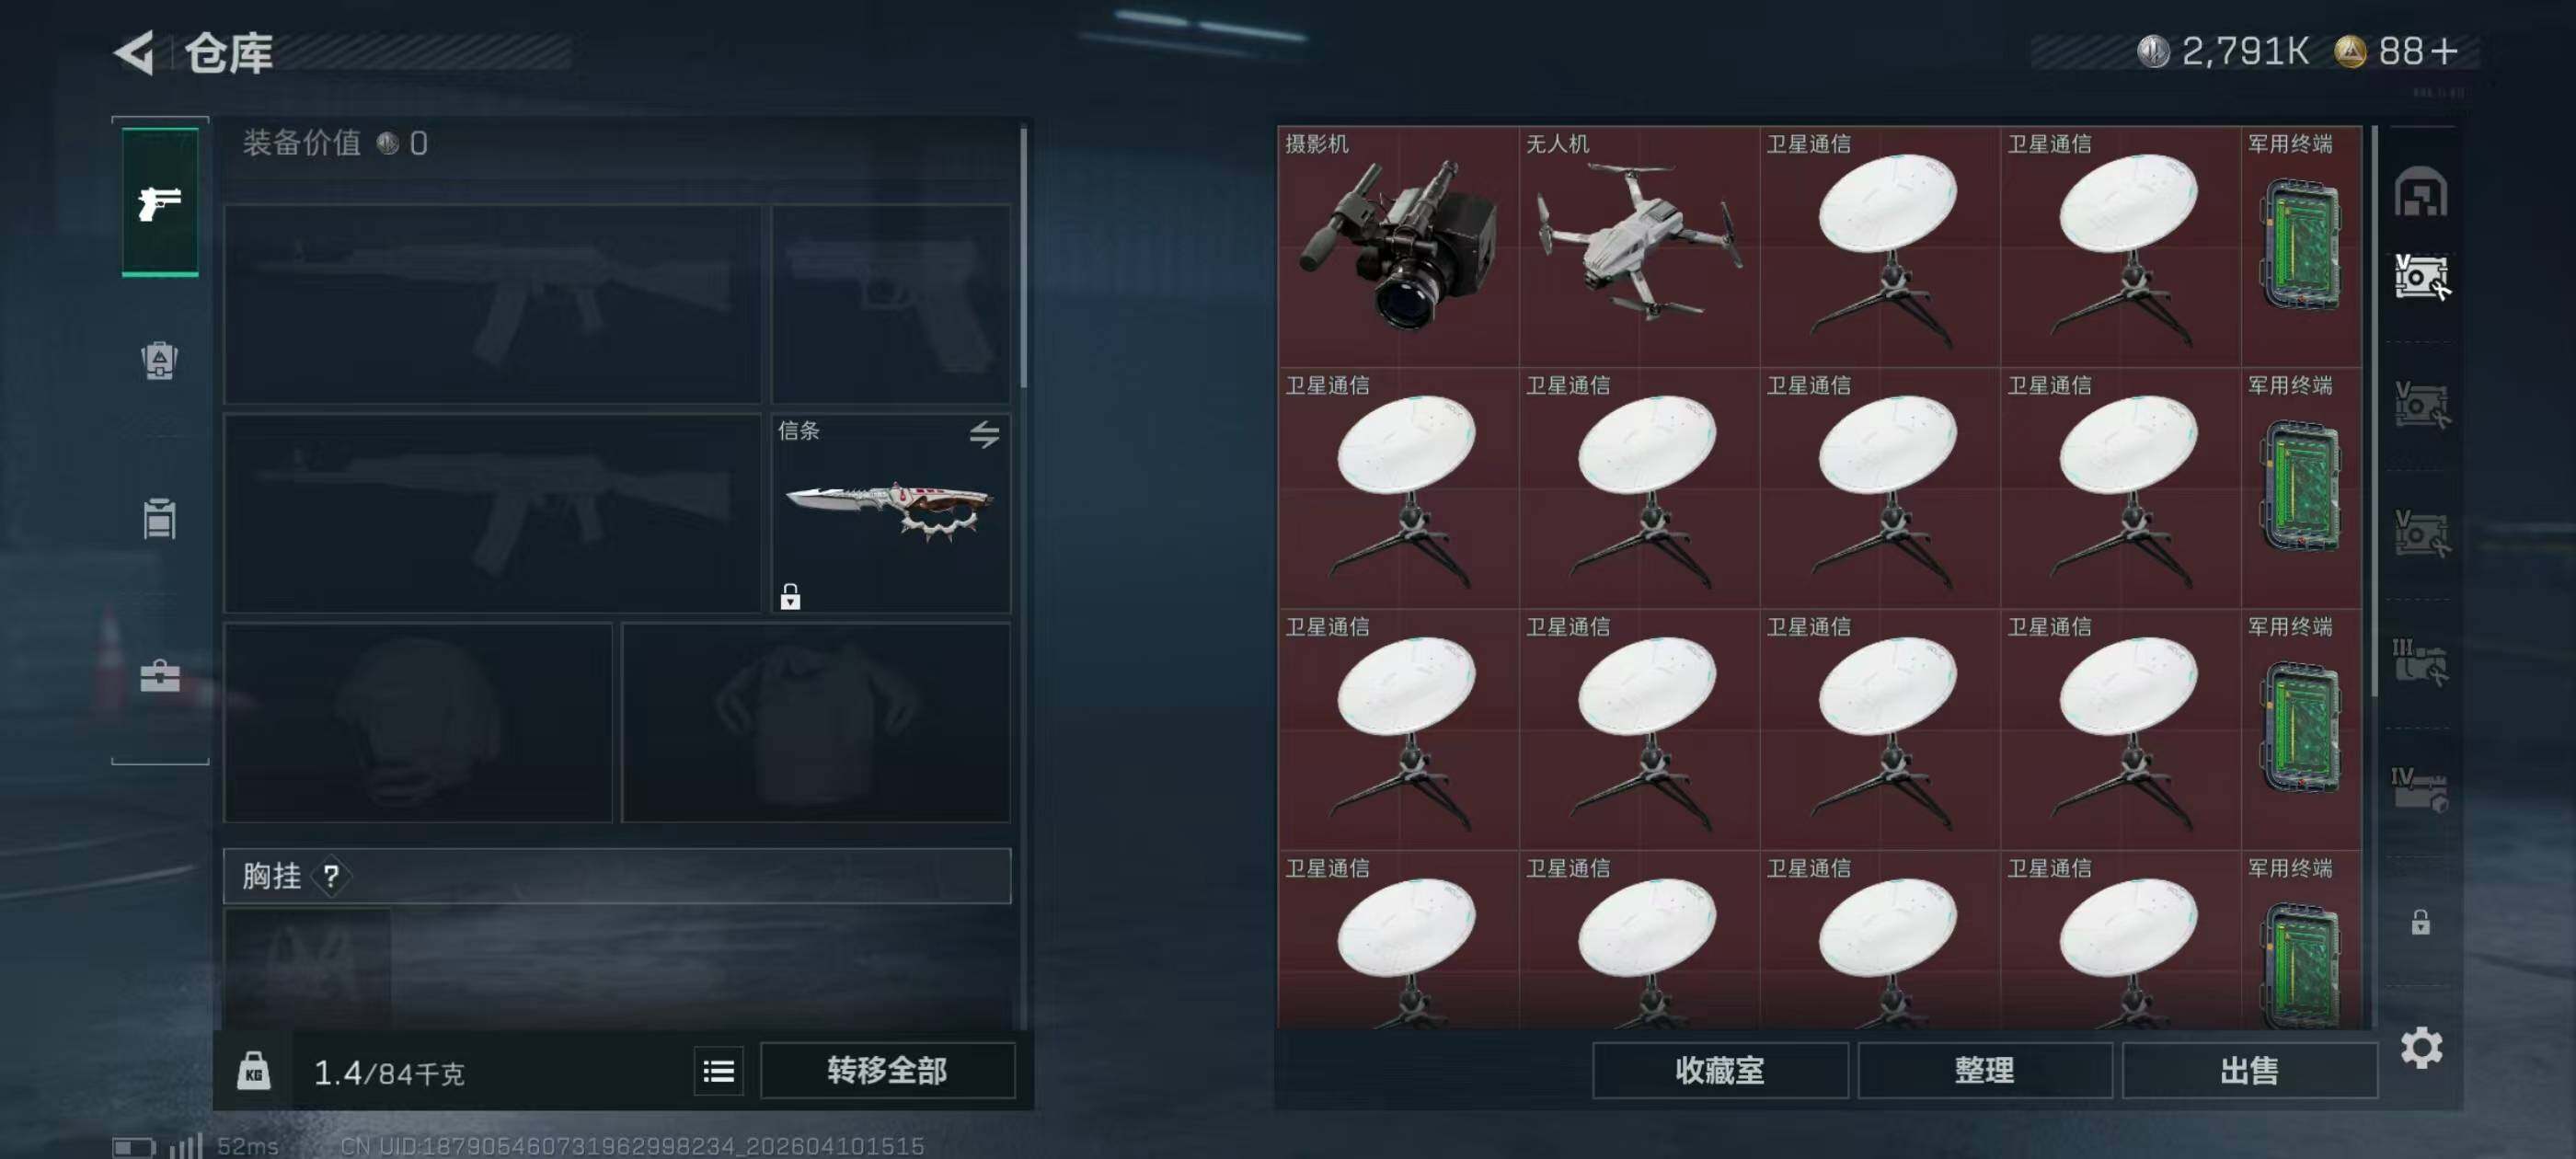Select the 摄影机 camera item
The height and width of the screenshot is (1159, 2576).
tap(1398, 246)
